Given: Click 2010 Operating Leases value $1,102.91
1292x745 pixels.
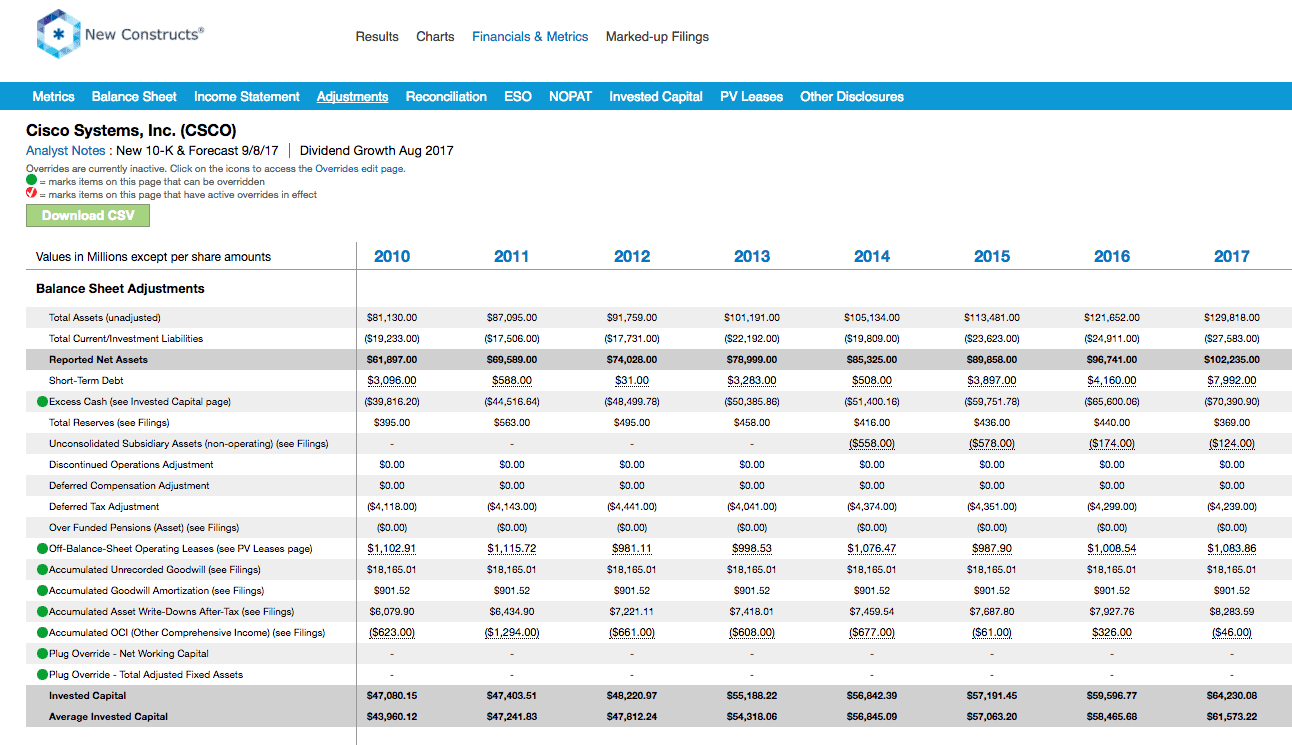Looking at the screenshot, I should pos(392,549).
